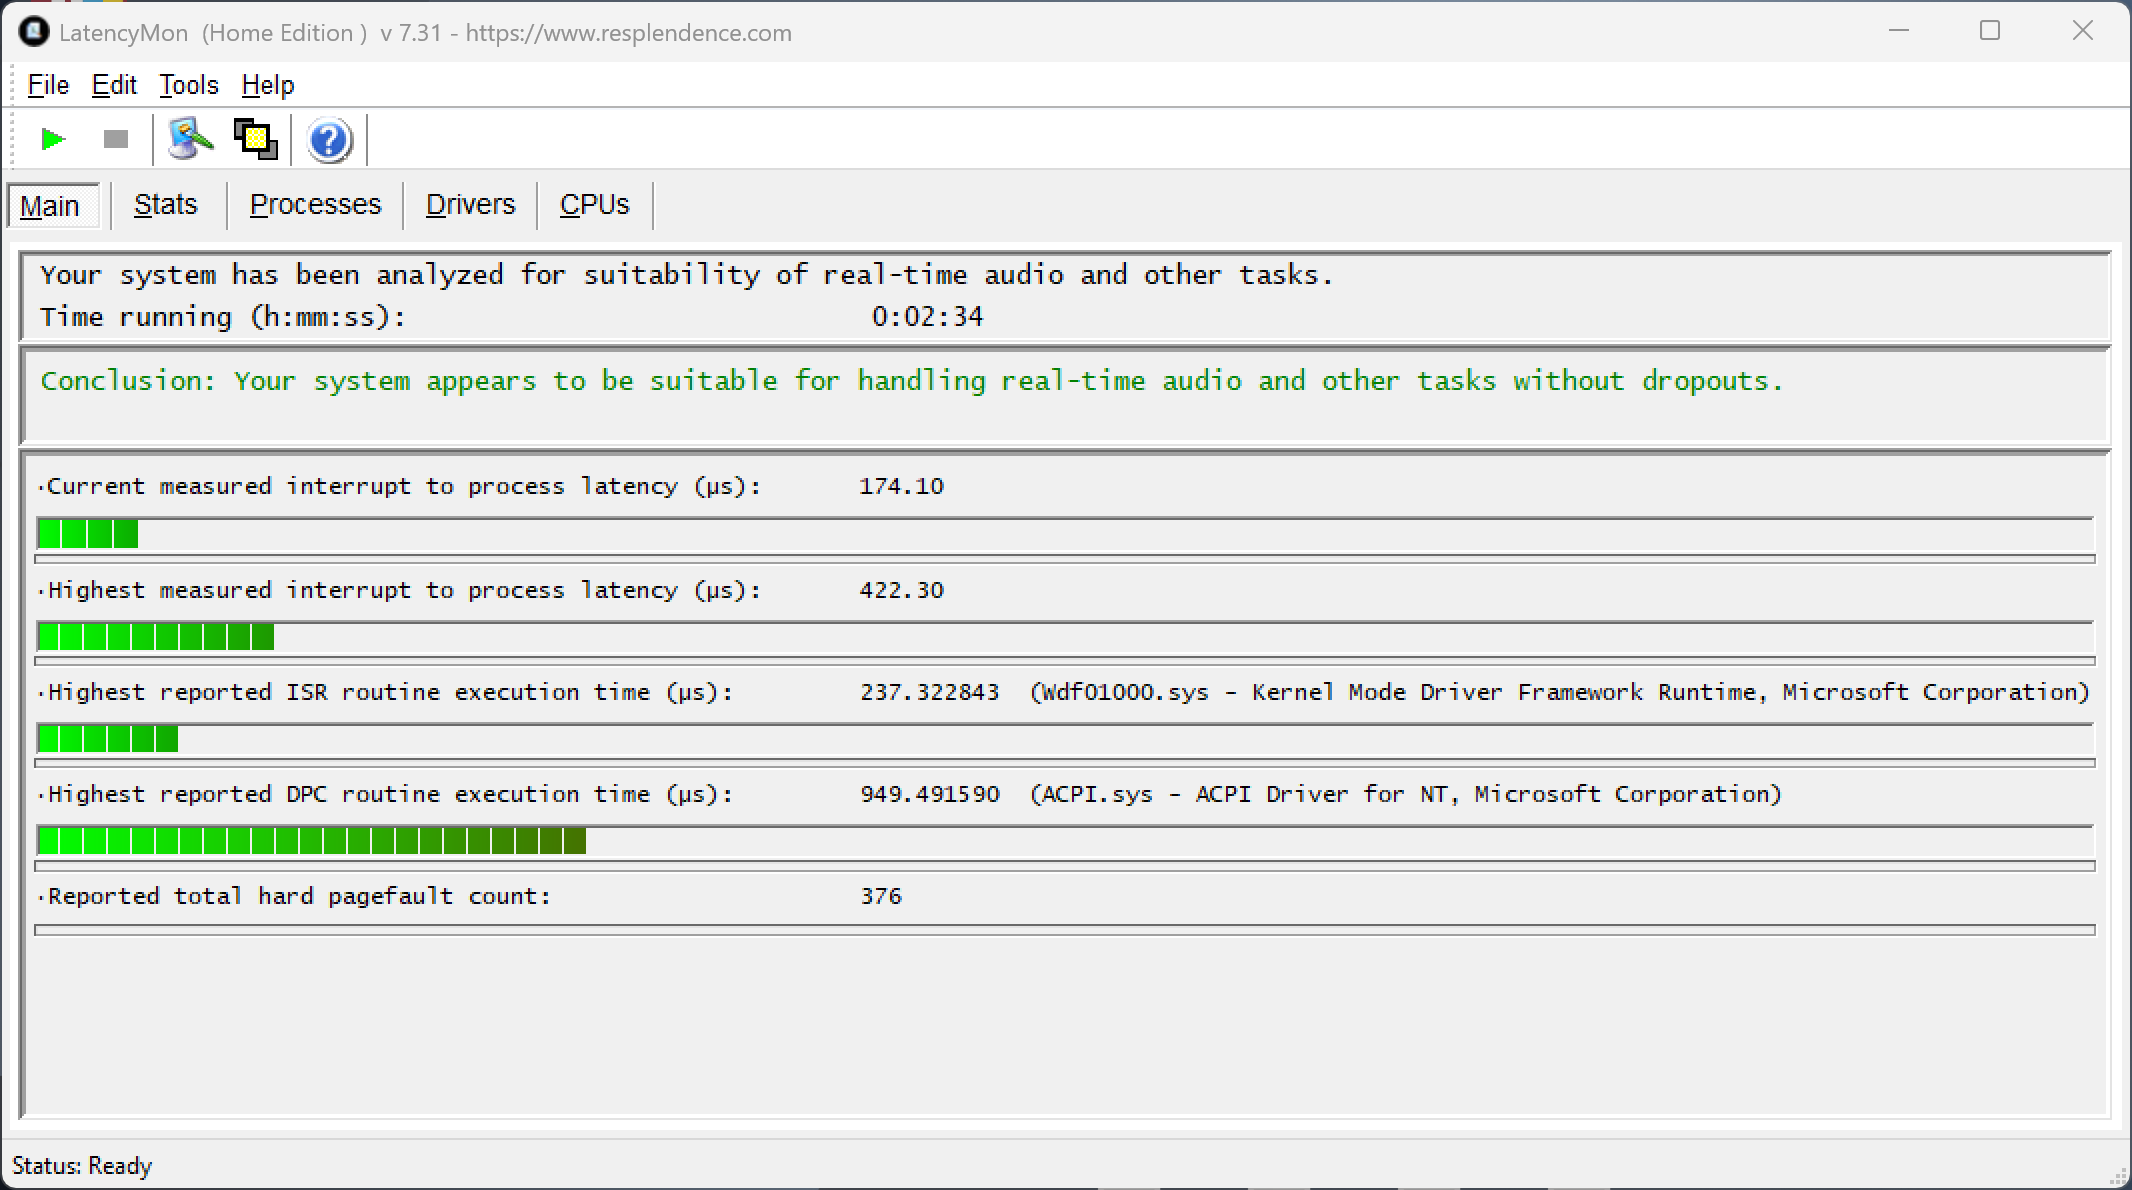
Task: Click the green conclusion text
Action: pyautogui.click(x=911, y=381)
